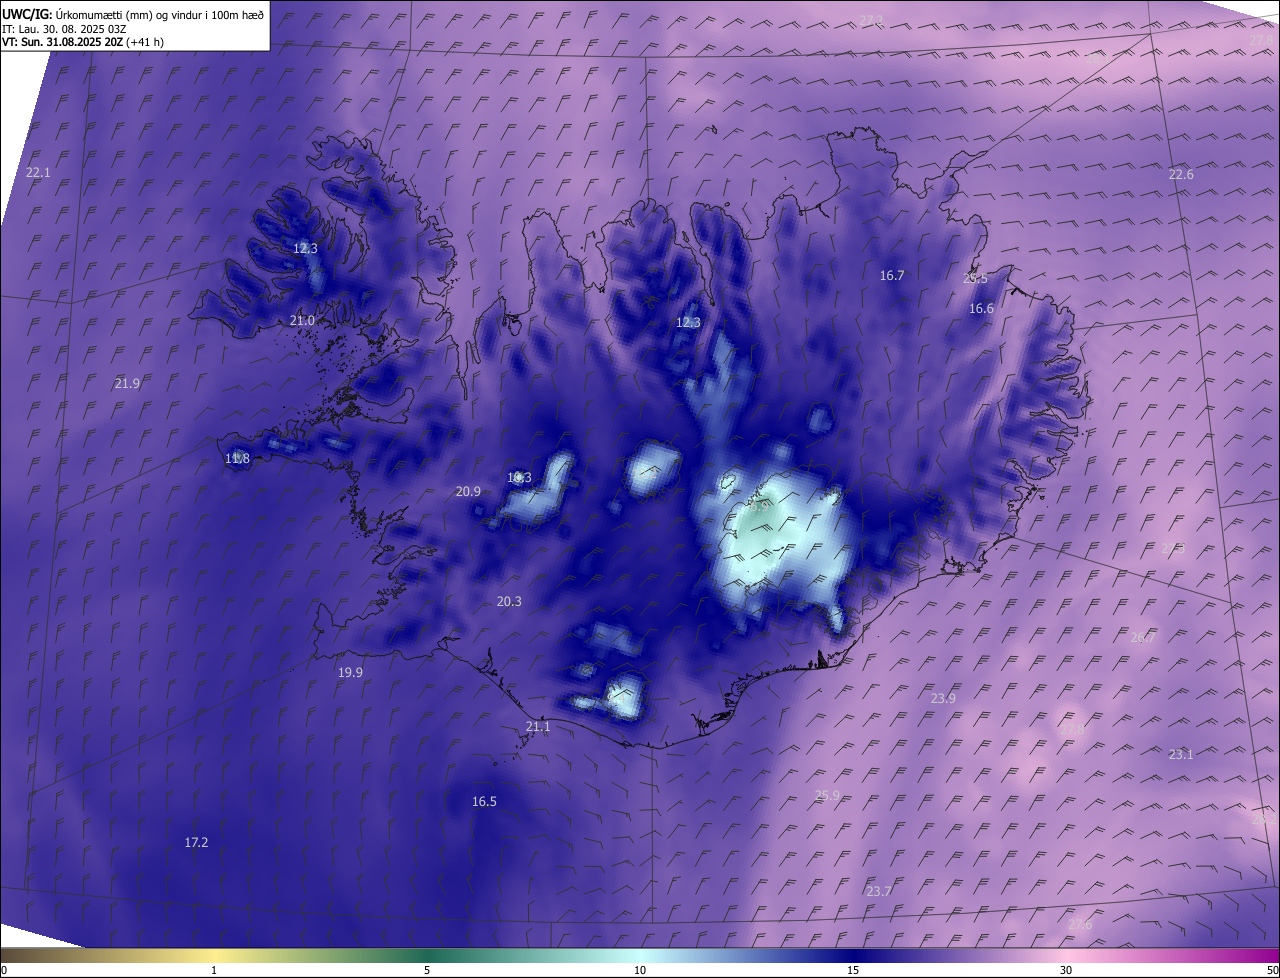The image size is (1280, 978).
Task: Click the 23.7 value label
Action: (x=879, y=891)
